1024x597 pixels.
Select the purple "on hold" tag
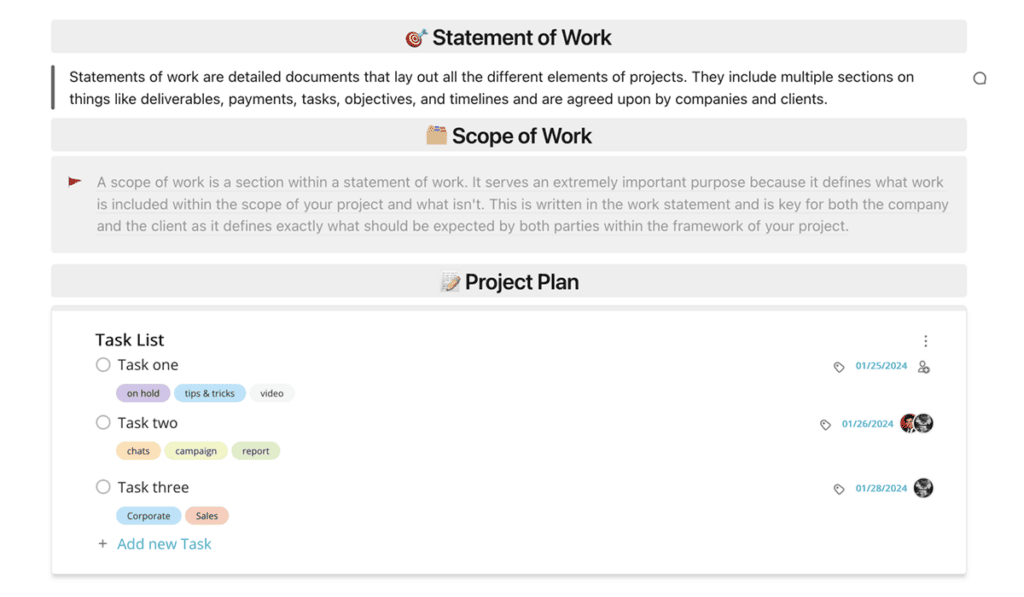point(143,393)
